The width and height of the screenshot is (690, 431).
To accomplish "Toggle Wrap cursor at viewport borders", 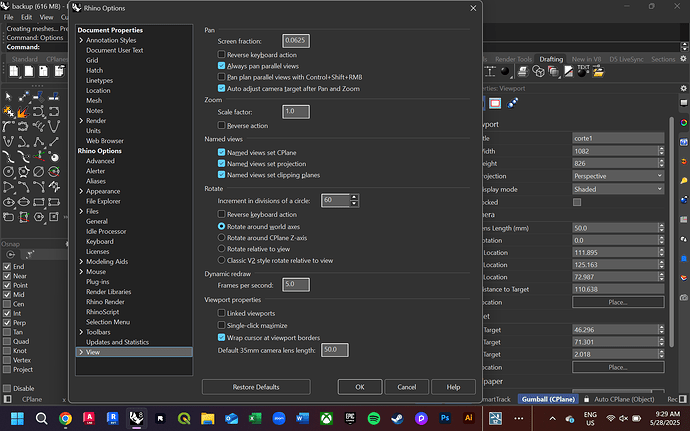I will 221,338.
